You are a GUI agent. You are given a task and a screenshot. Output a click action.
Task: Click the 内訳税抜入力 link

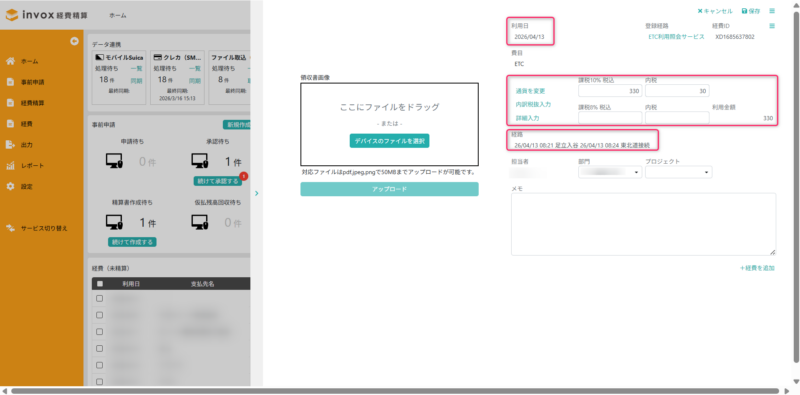(x=533, y=104)
